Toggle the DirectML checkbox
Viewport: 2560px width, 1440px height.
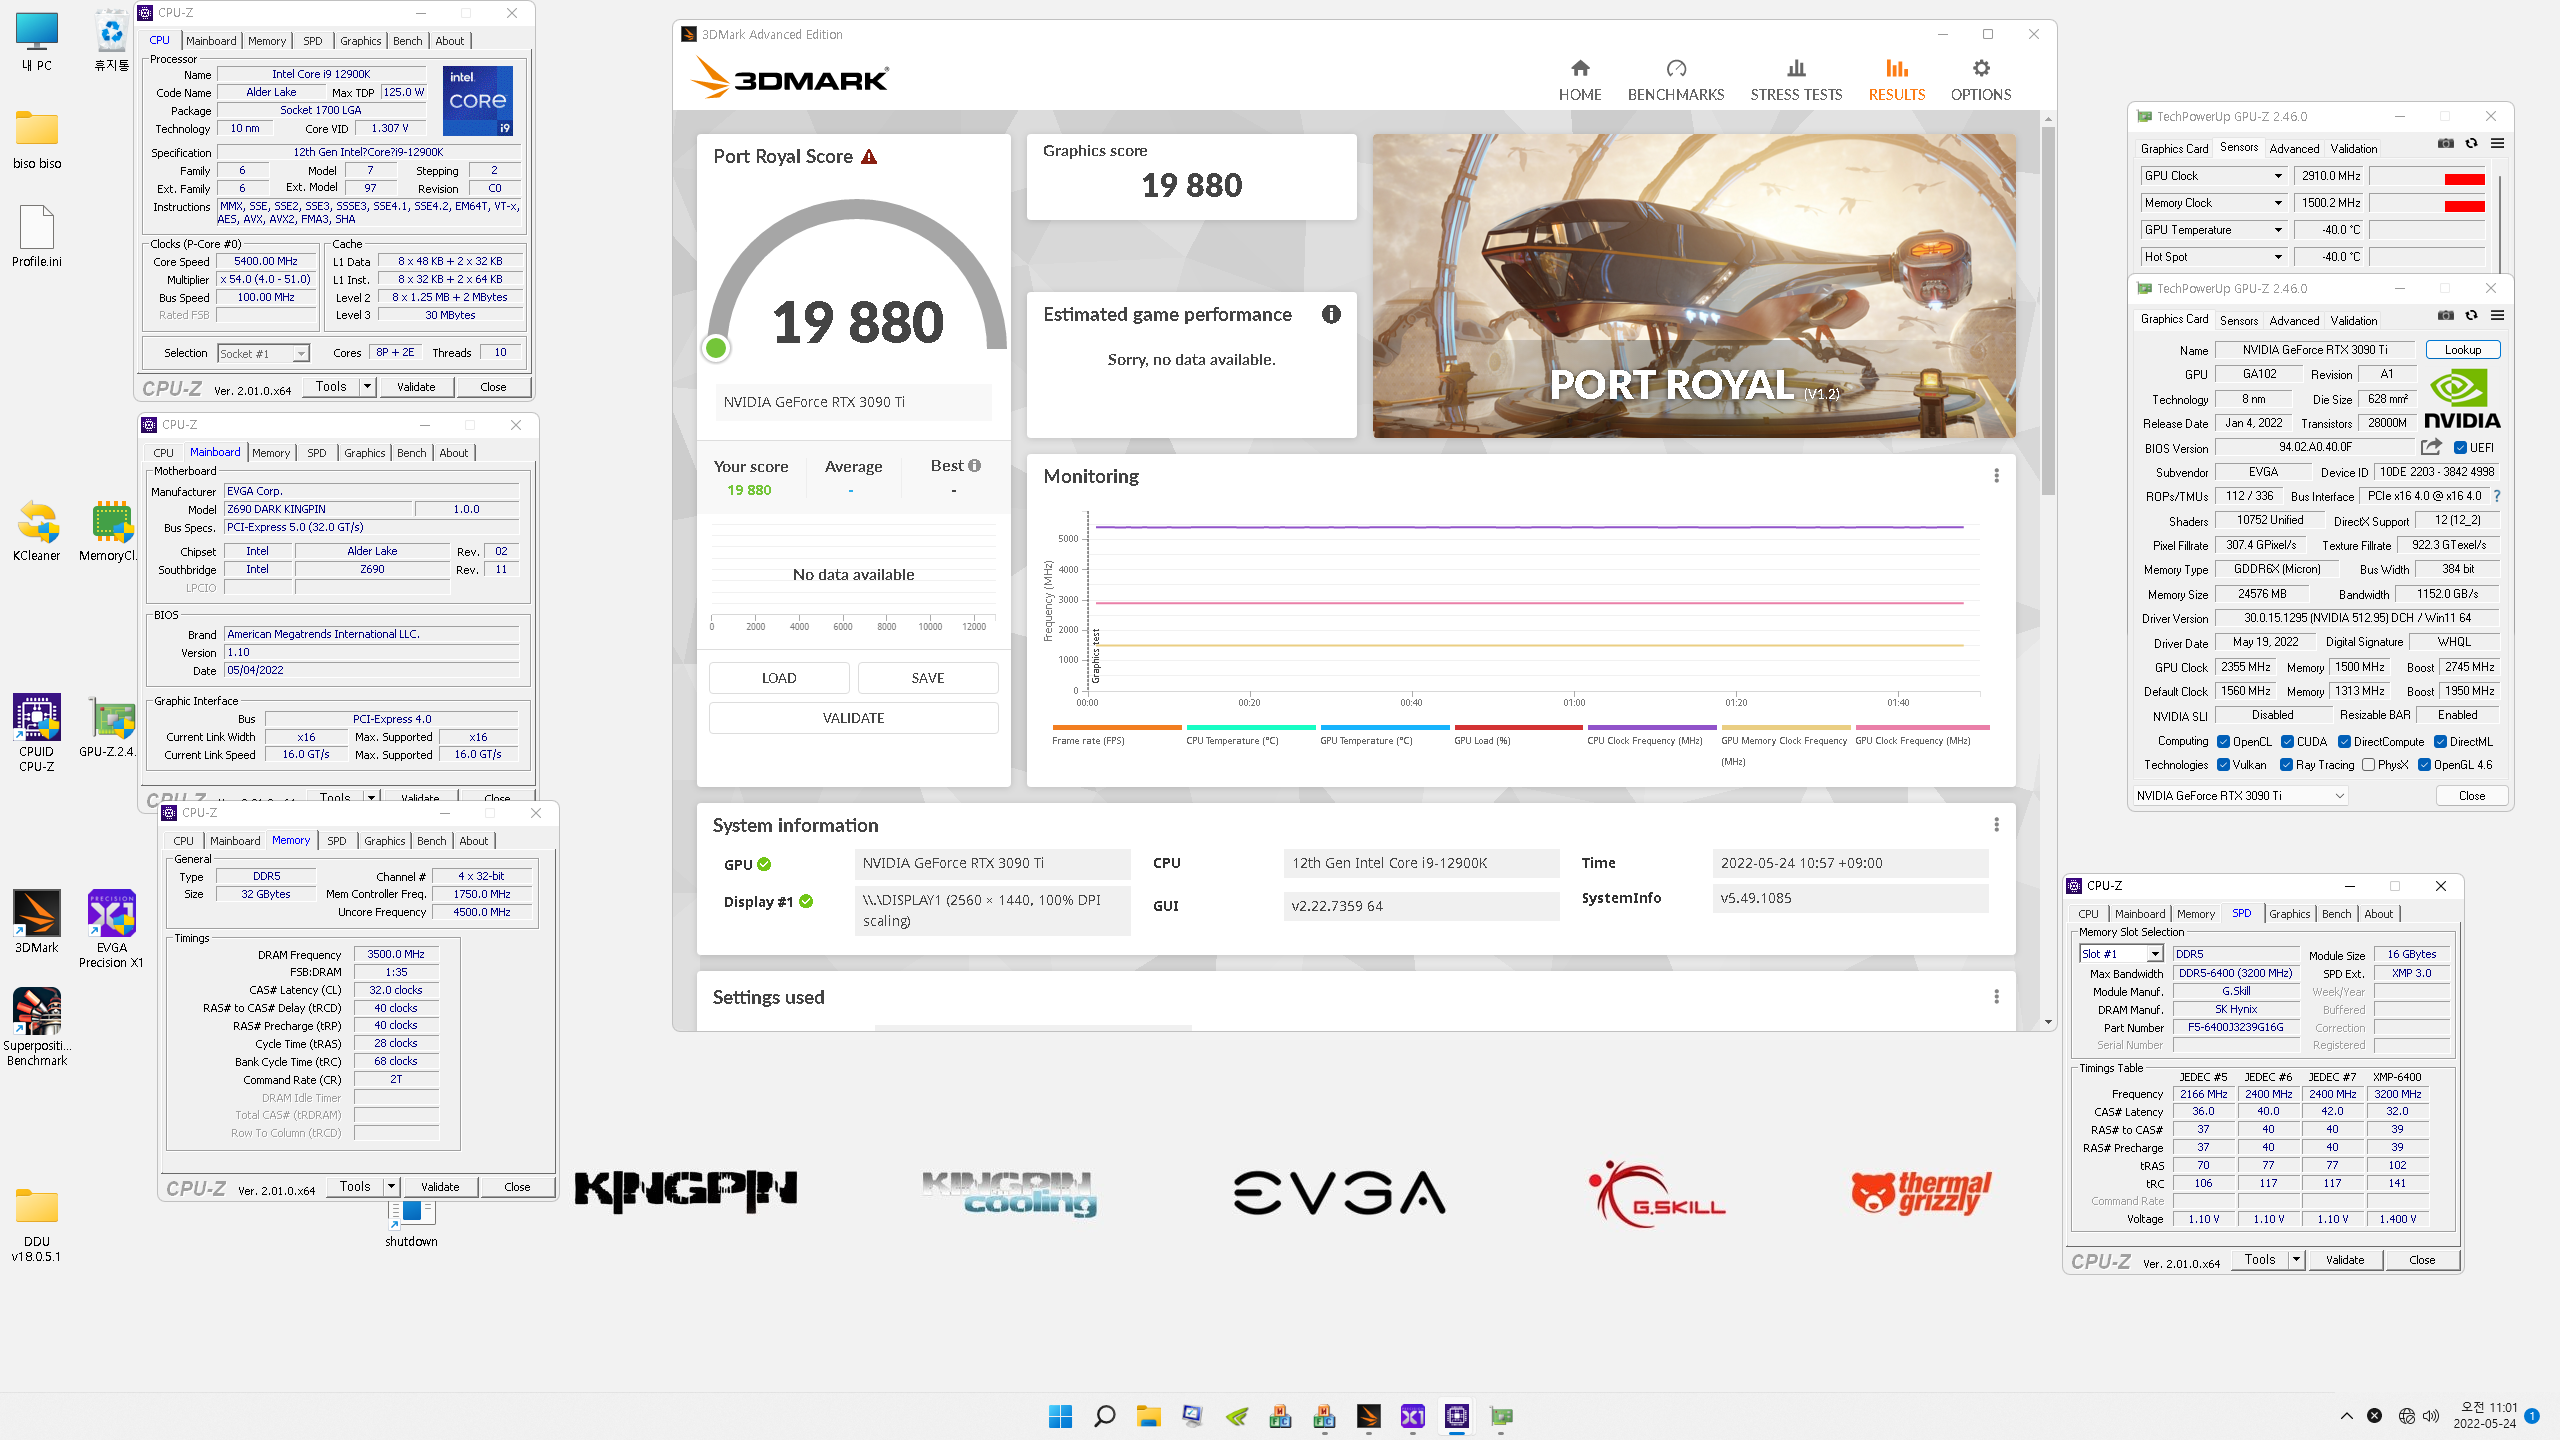tap(2441, 741)
